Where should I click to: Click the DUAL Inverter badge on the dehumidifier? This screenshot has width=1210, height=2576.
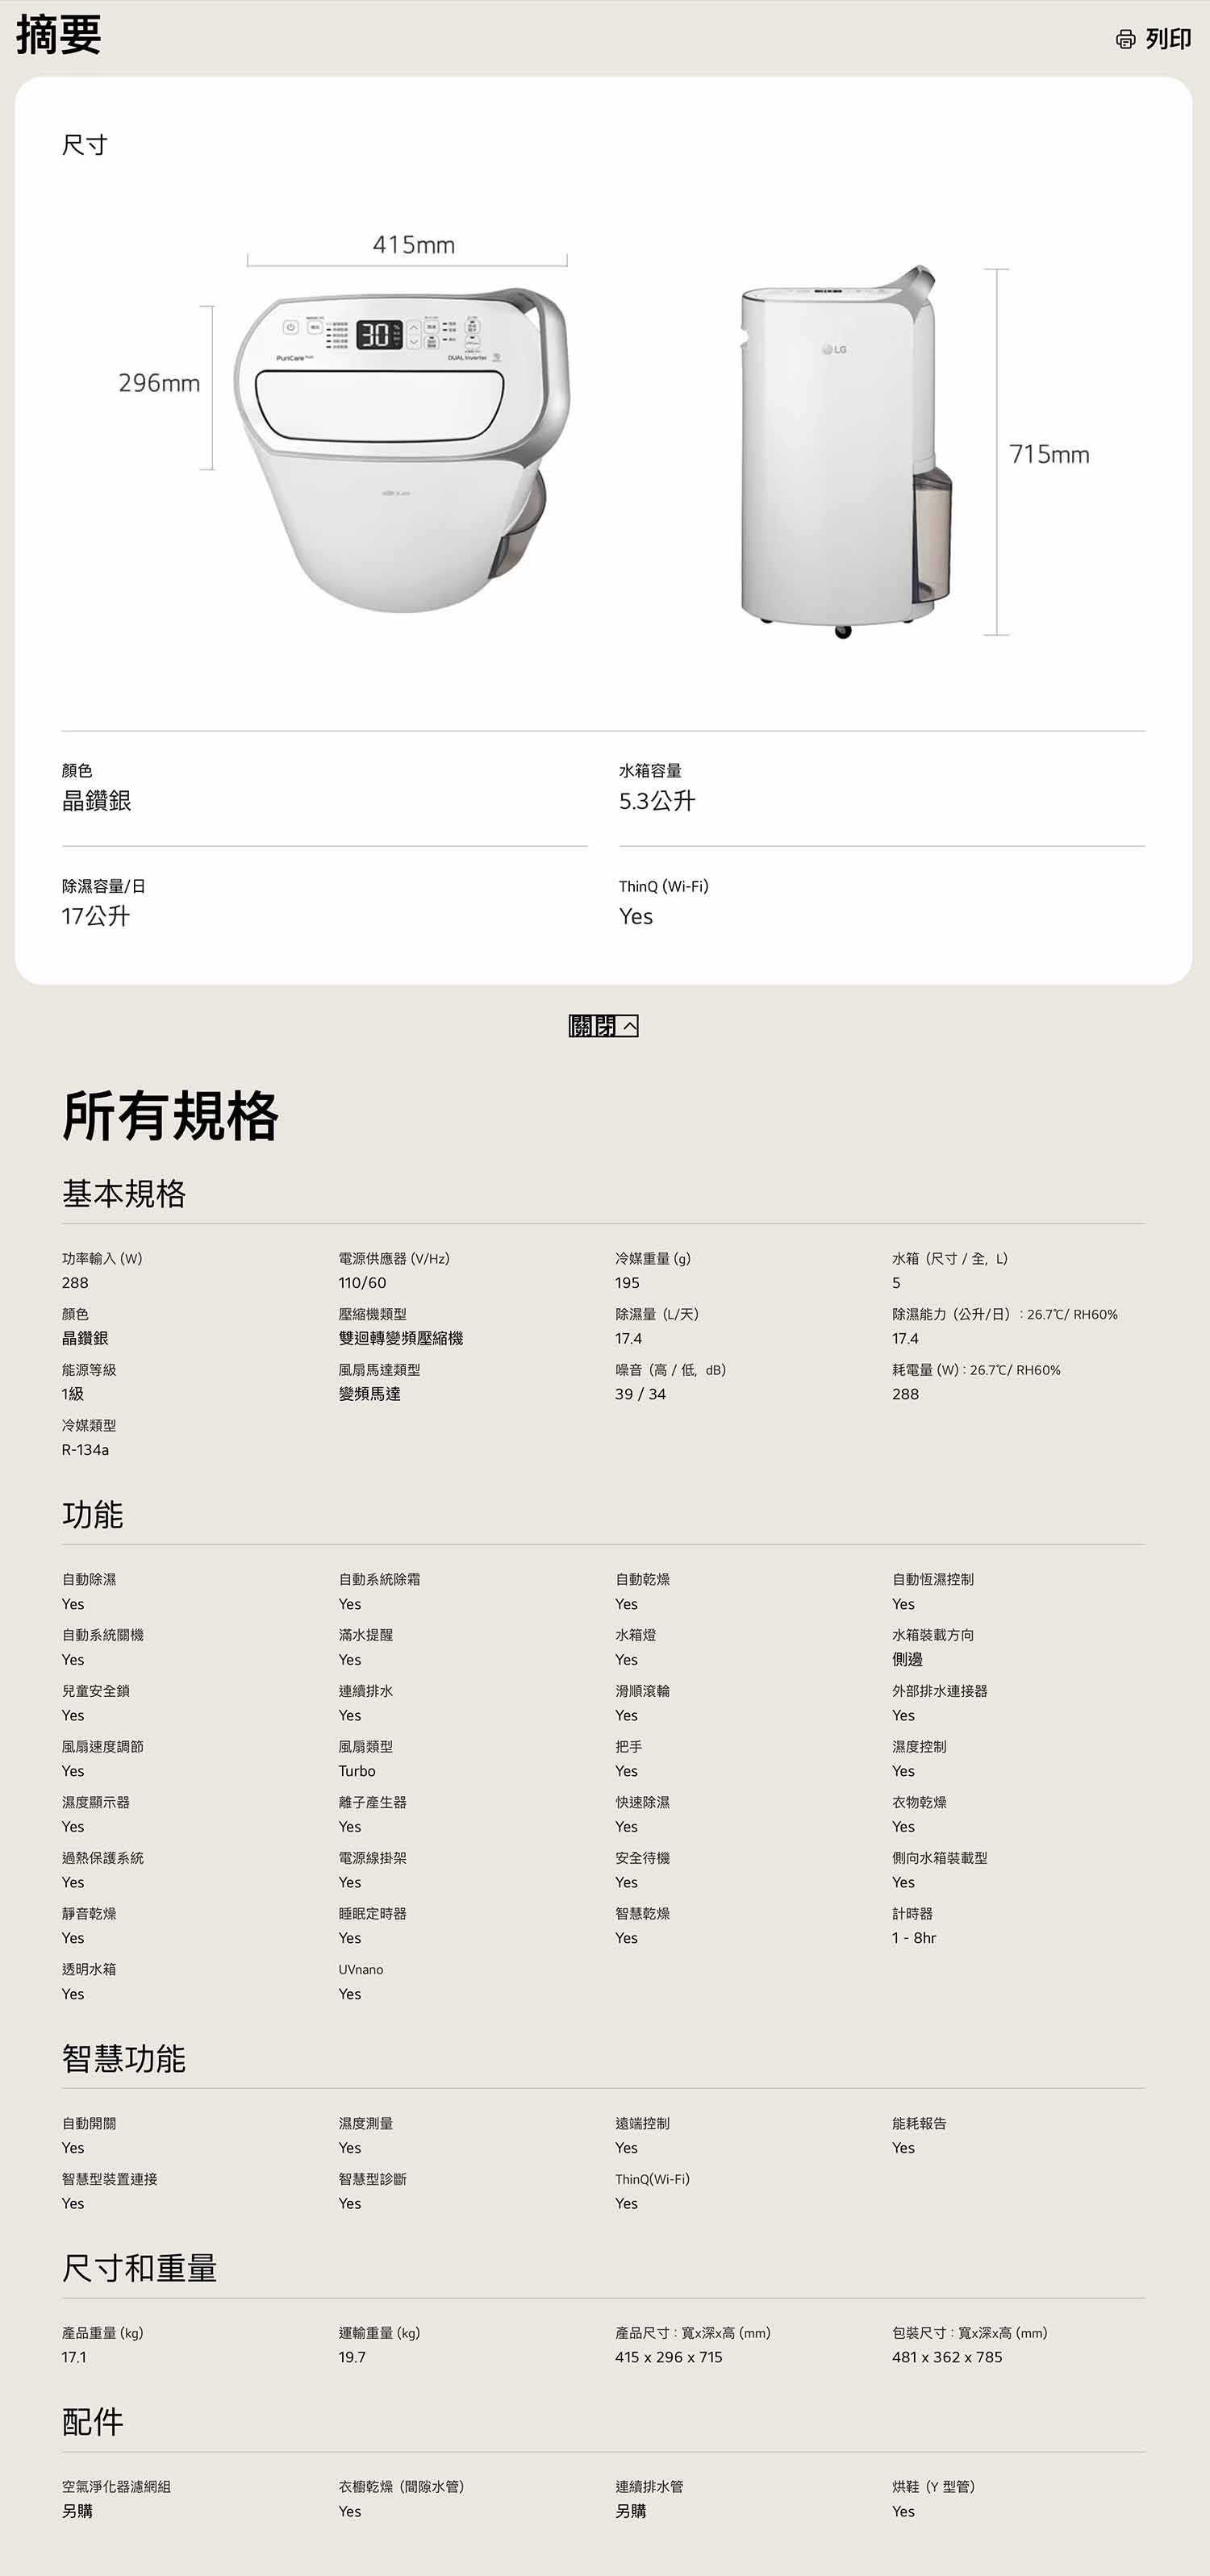tap(468, 357)
